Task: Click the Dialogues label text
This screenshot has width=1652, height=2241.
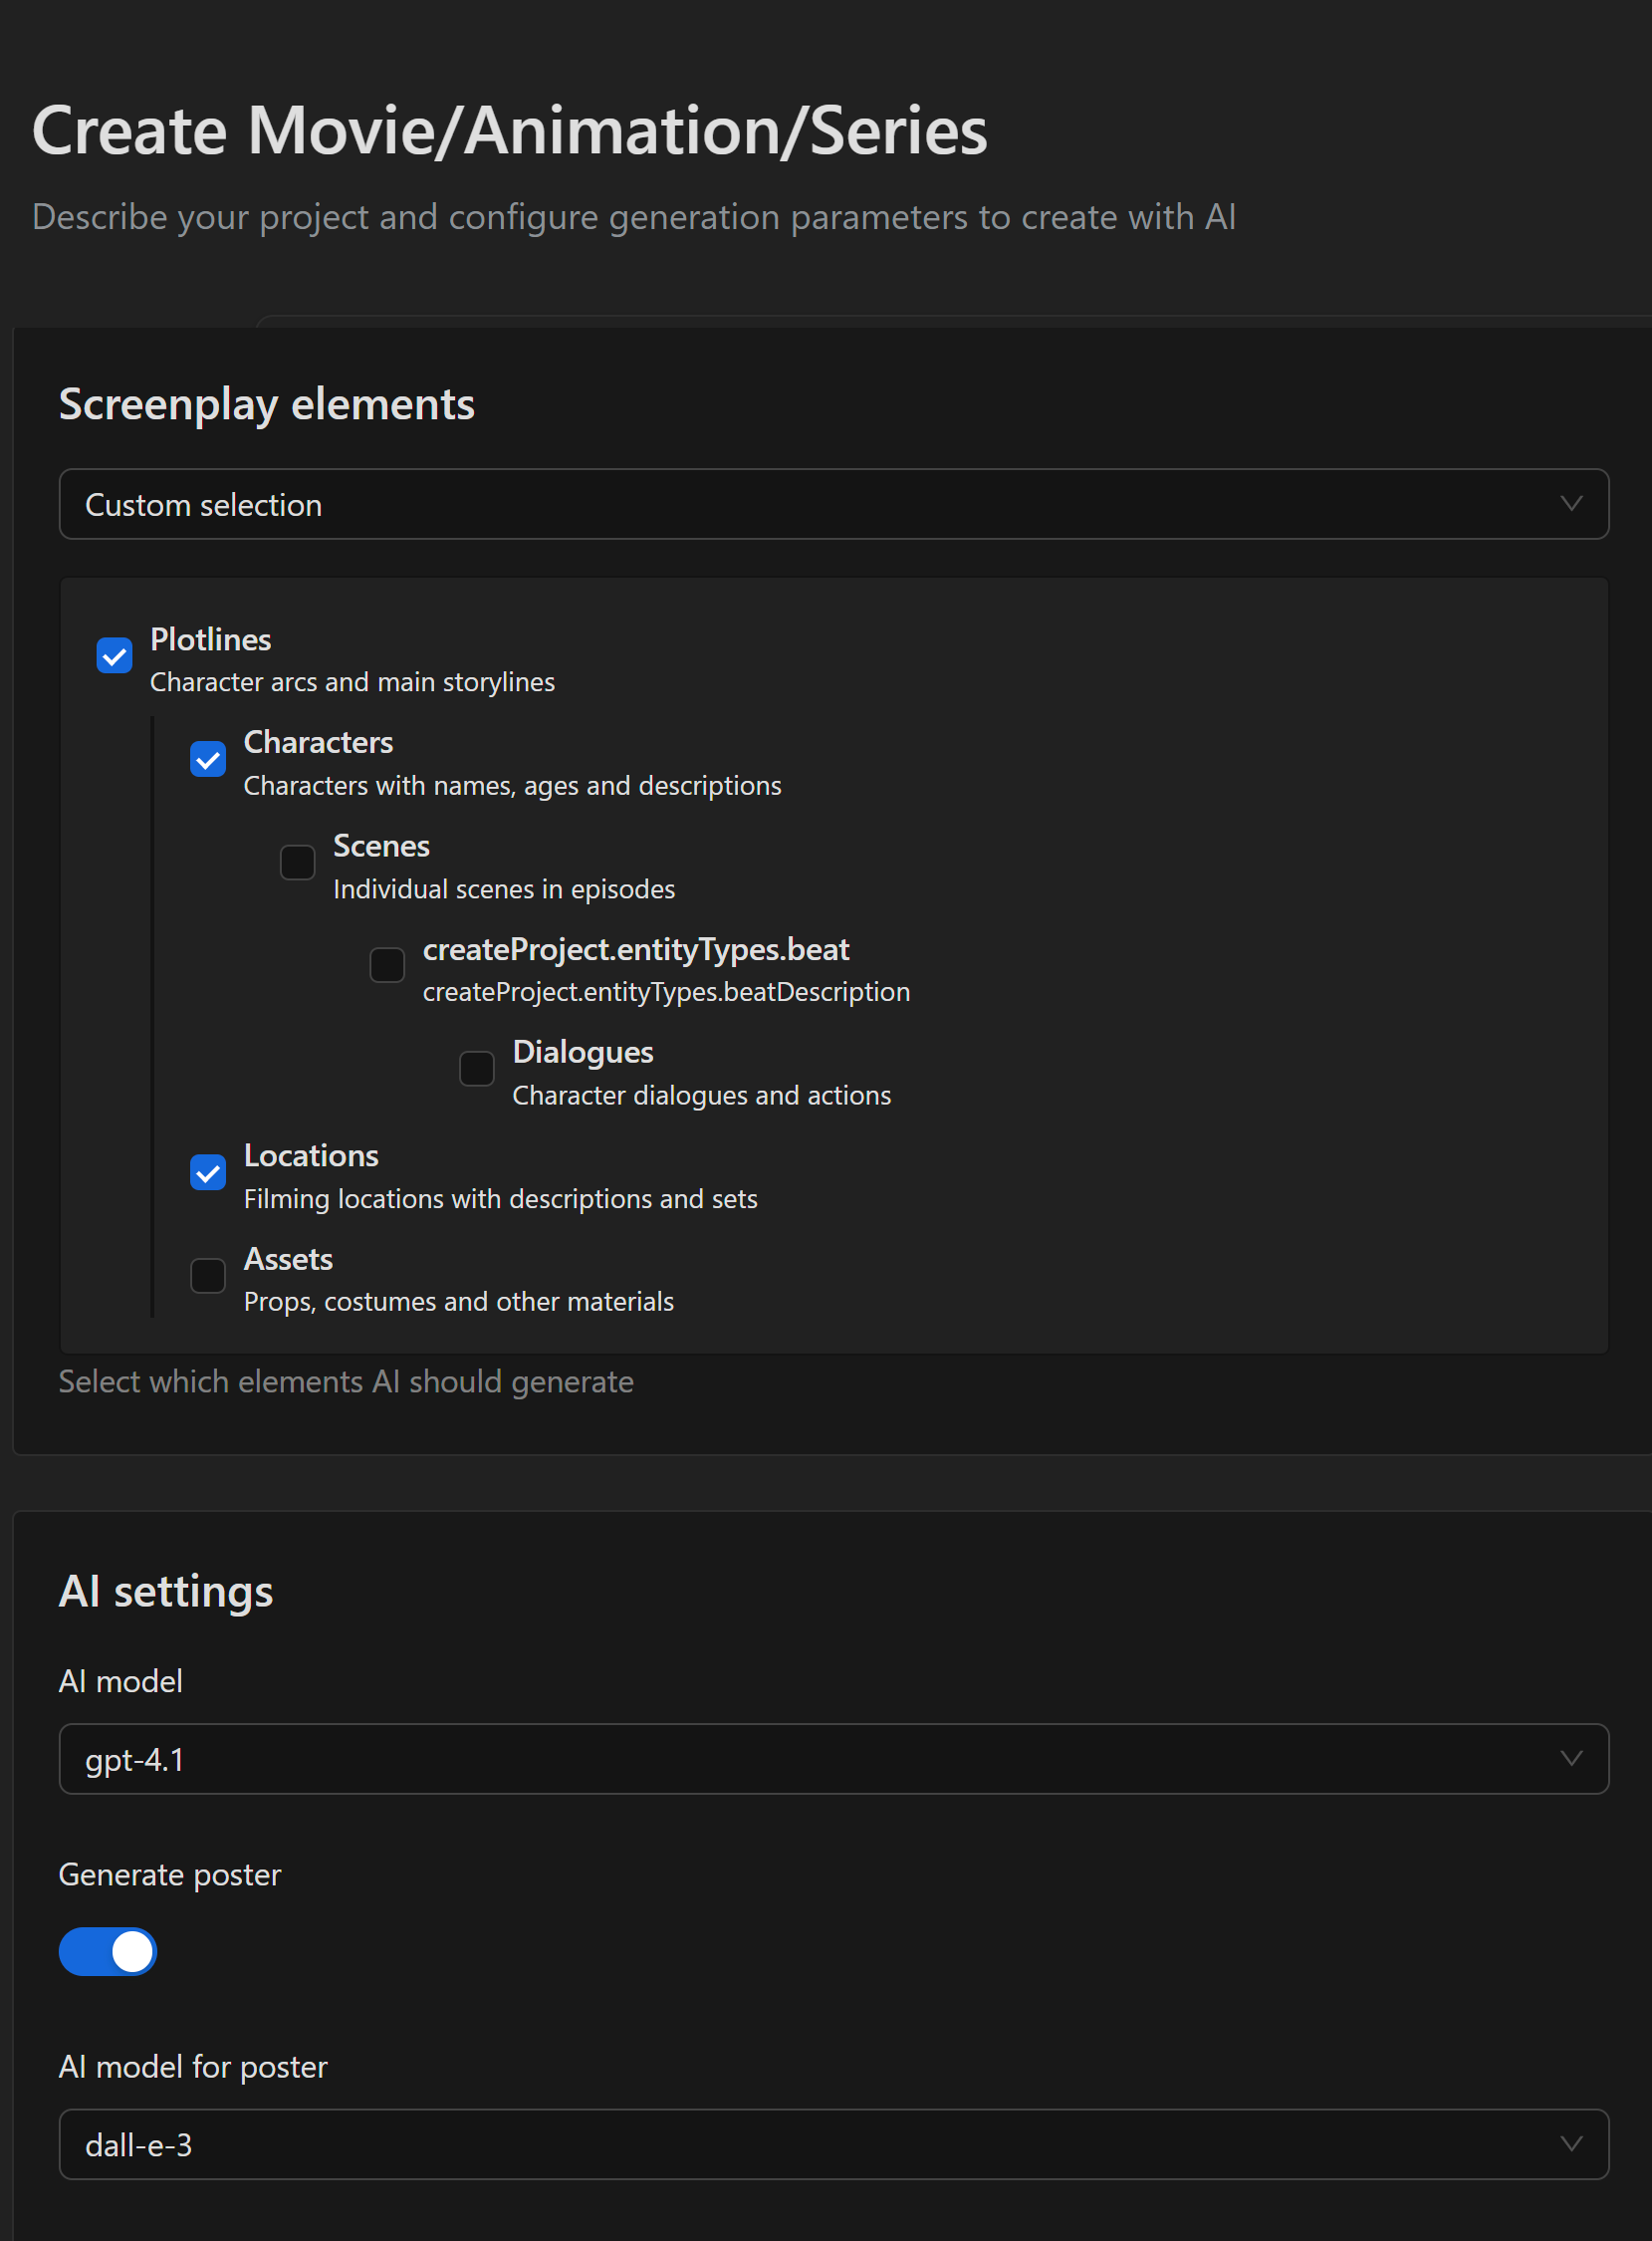Action: coord(582,1051)
